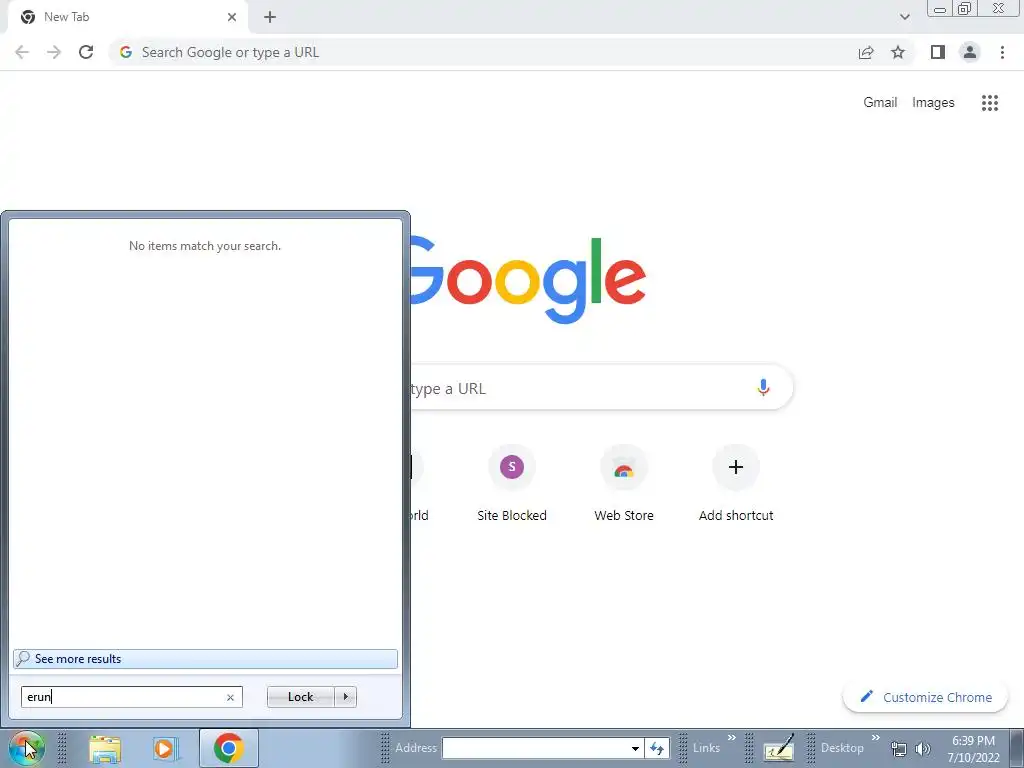Open the Web Store shortcut
Screen dimensions: 1024x768
click(x=624, y=484)
